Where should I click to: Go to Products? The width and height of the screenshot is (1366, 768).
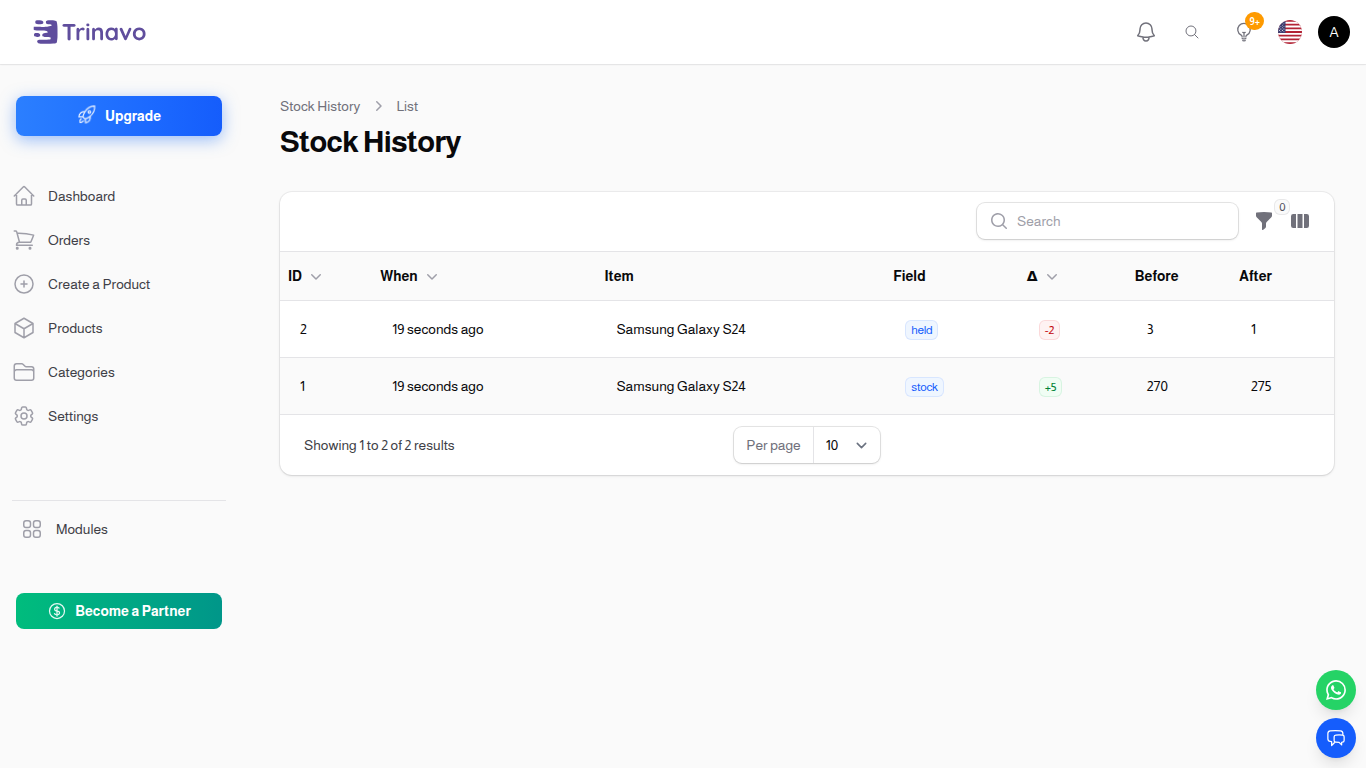coord(75,328)
